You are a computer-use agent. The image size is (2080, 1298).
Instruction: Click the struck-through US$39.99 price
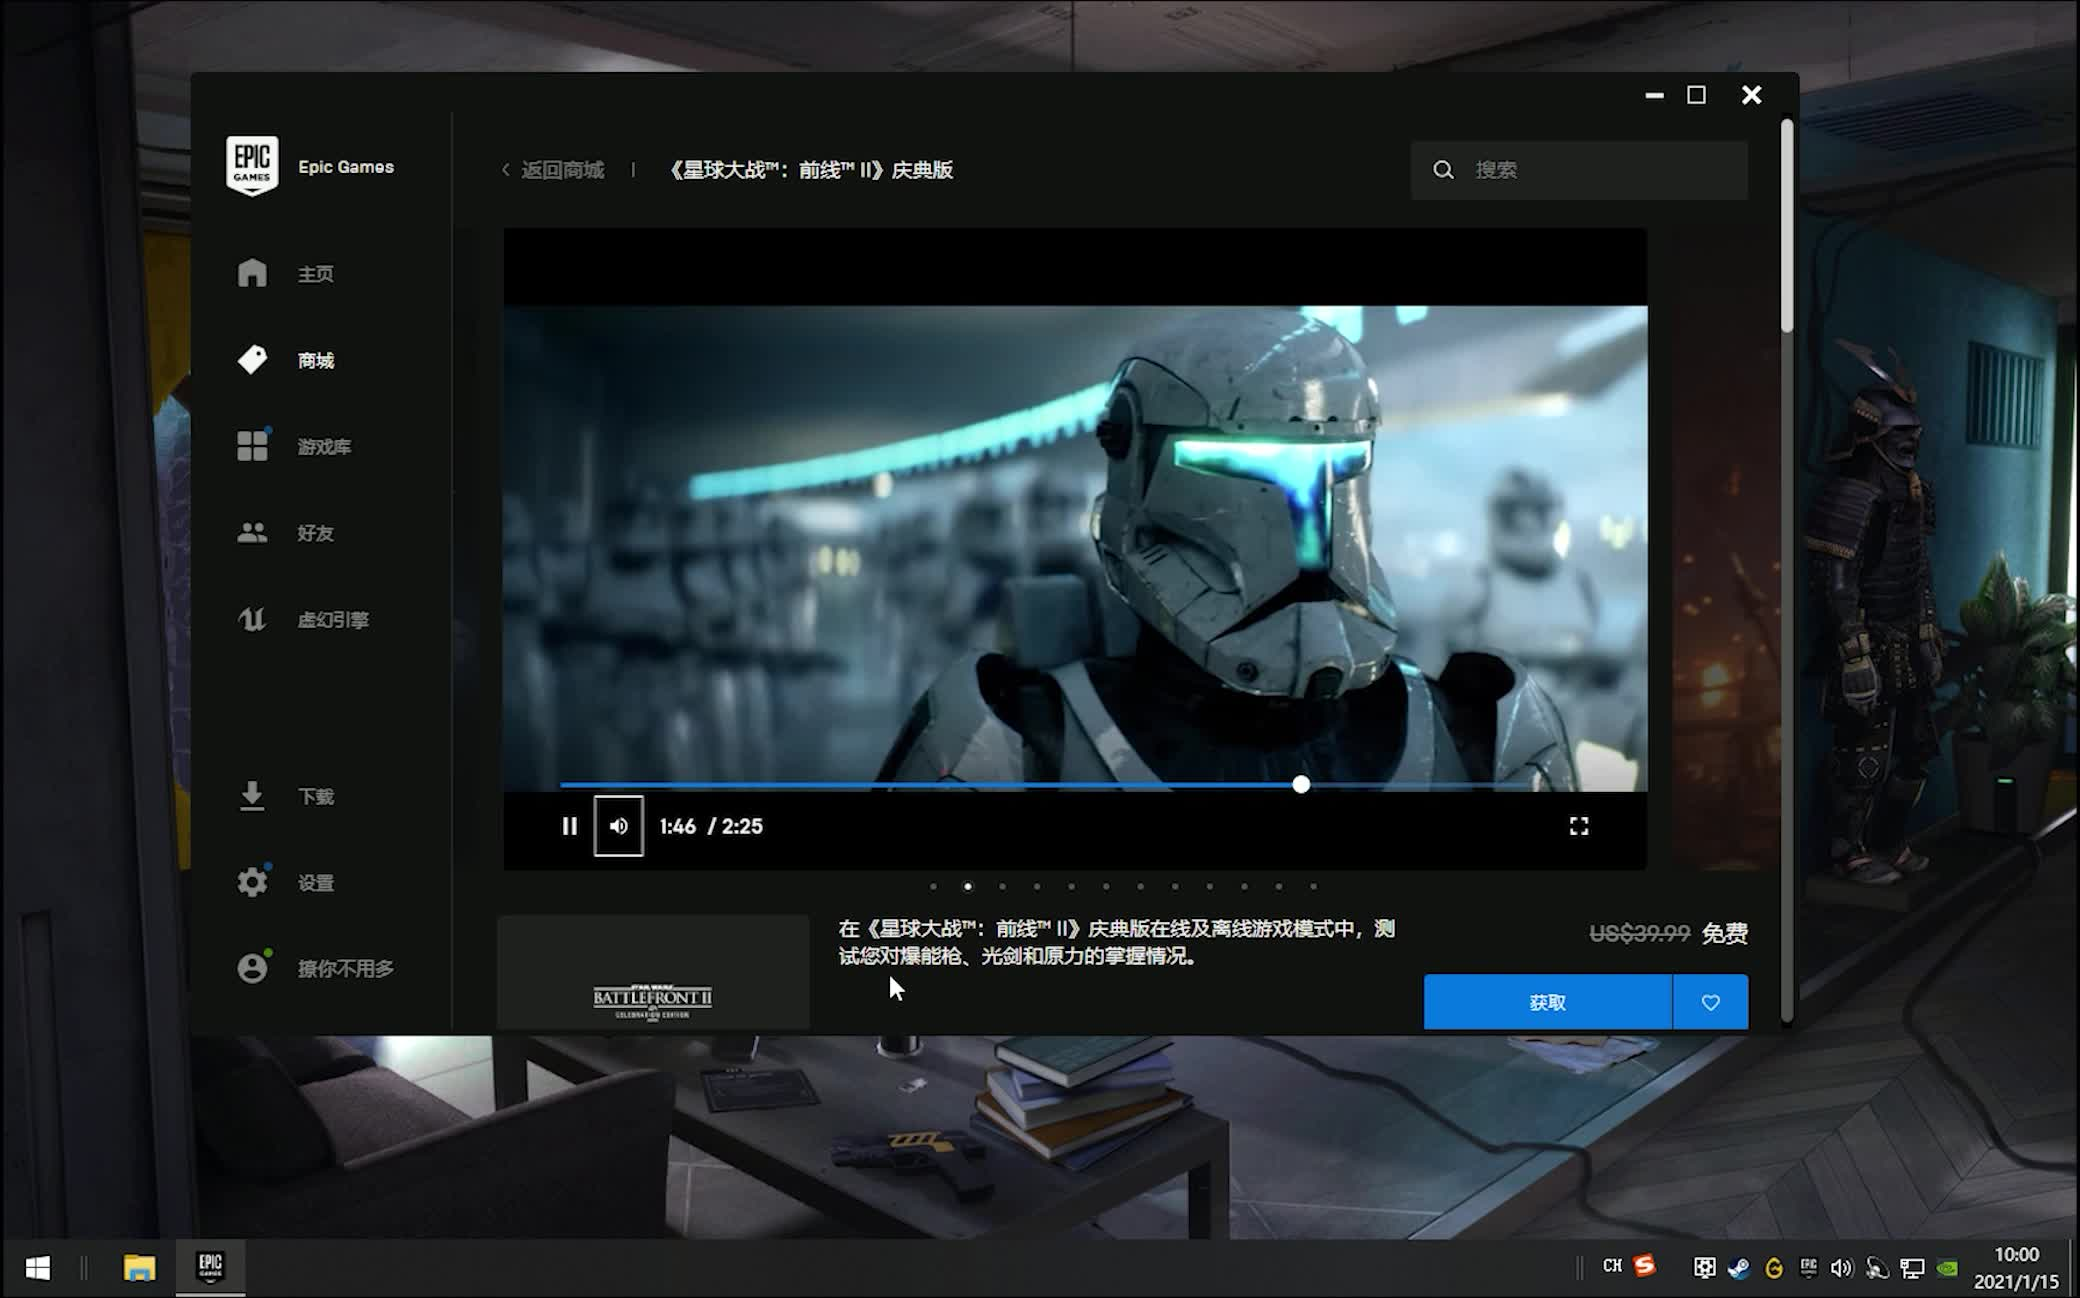[1640, 934]
